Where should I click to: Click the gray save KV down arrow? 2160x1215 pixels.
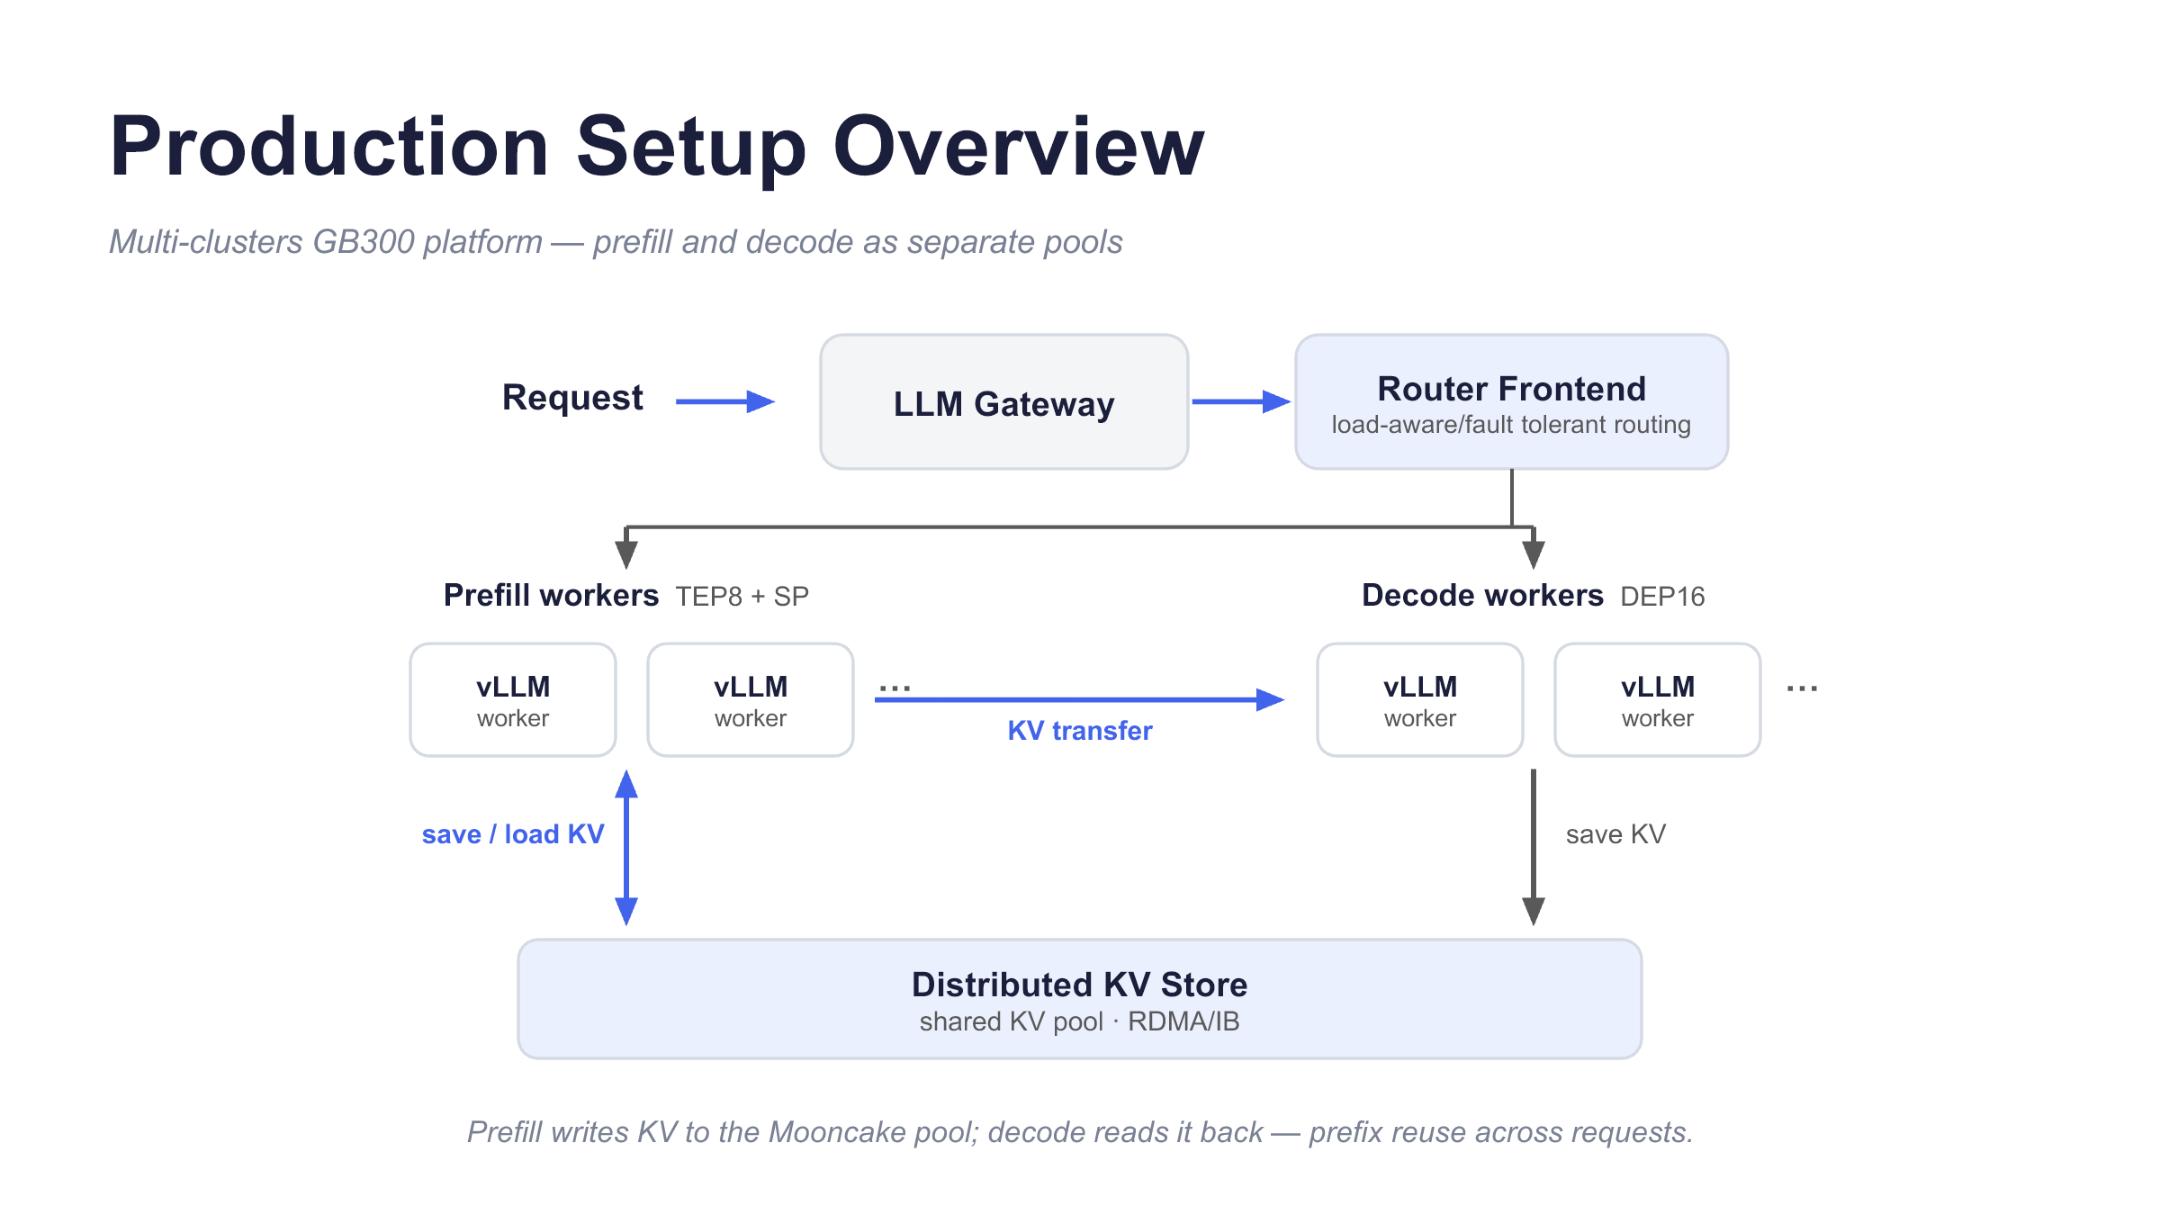click(1534, 848)
